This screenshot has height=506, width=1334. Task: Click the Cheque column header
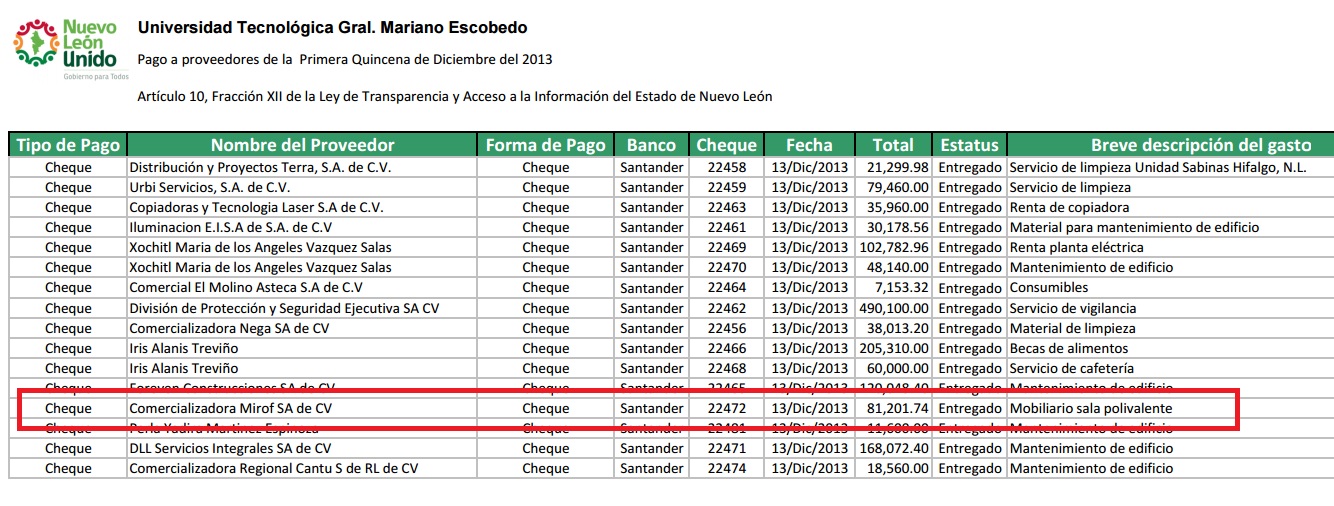point(727,145)
